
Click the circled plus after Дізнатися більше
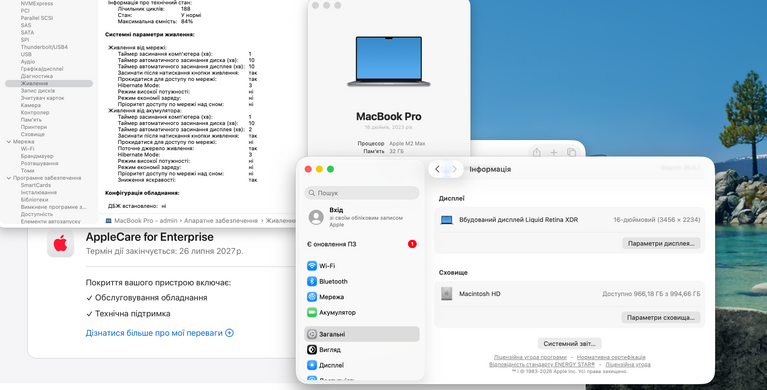point(229,333)
